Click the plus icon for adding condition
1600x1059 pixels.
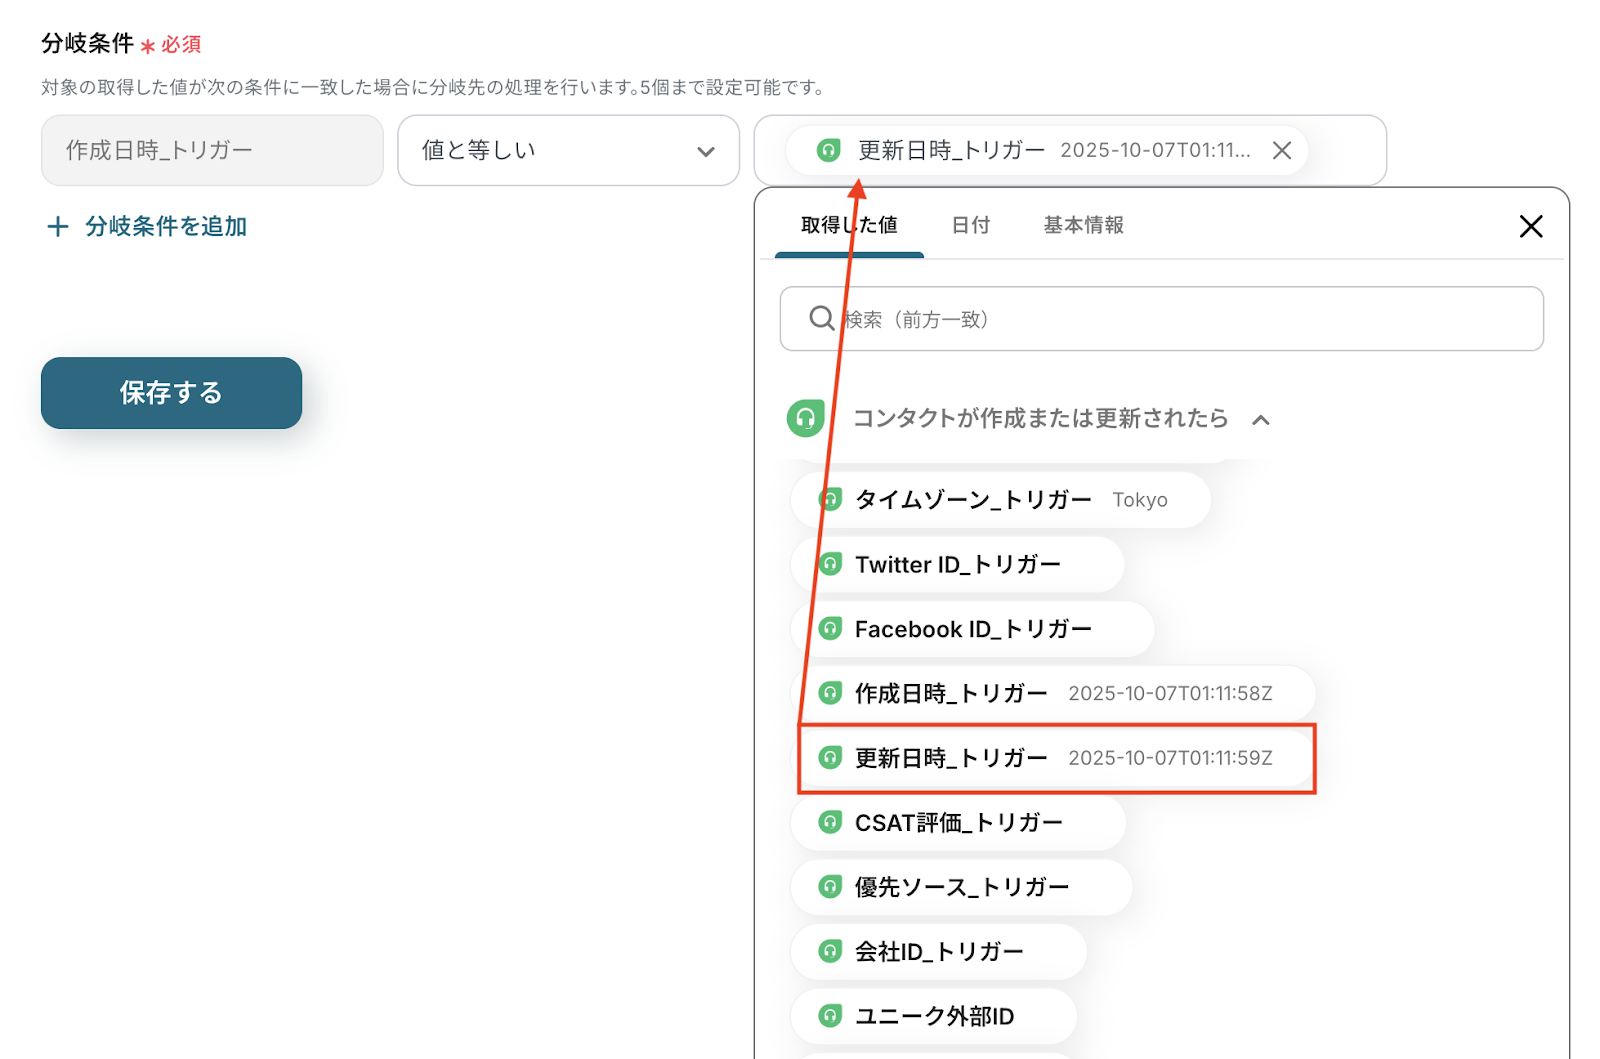coord(58,227)
